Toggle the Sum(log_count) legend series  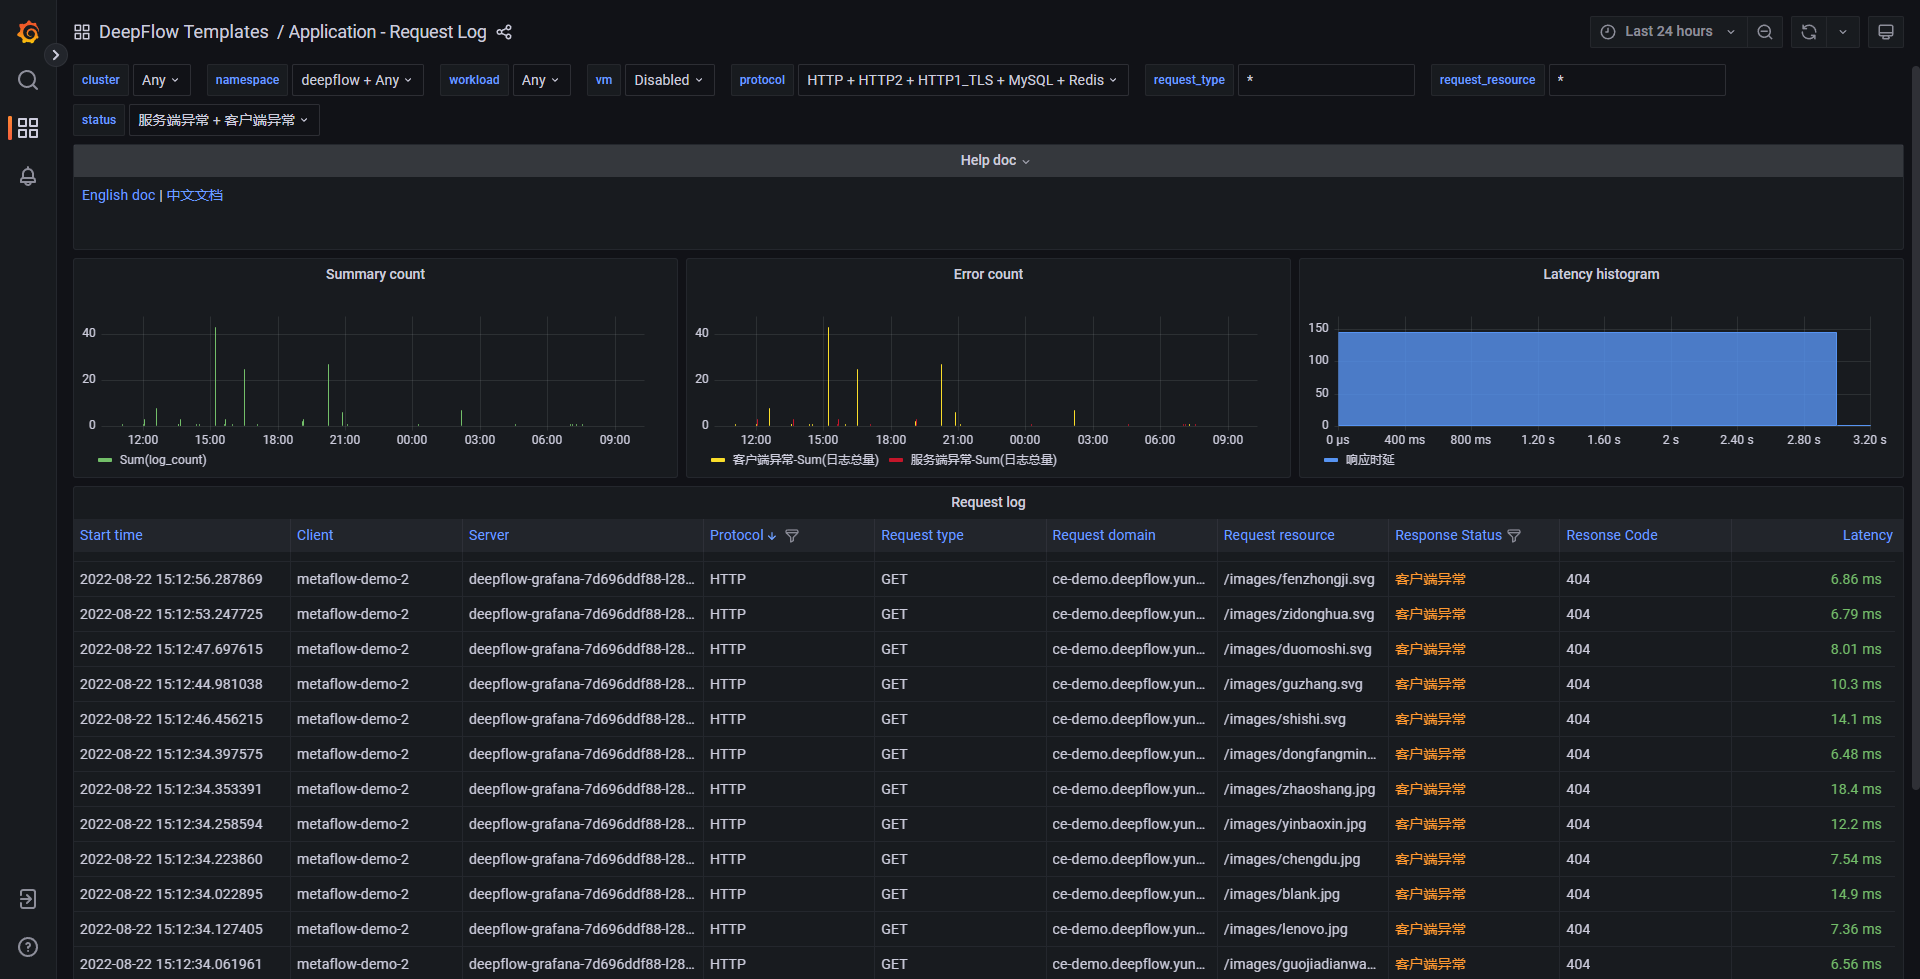162,460
